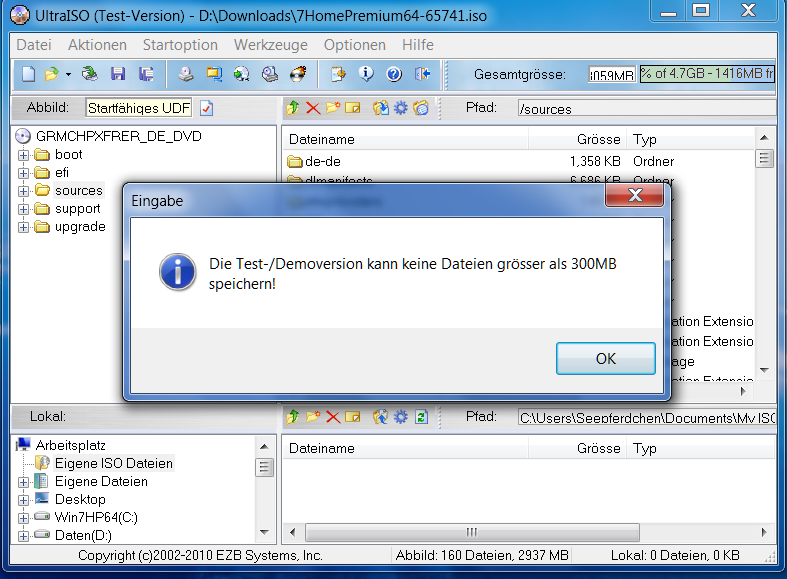Expand the Eigene Dateien node
Image resolution: width=787 pixels, height=579 pixels.
click(x=23, y=482)
